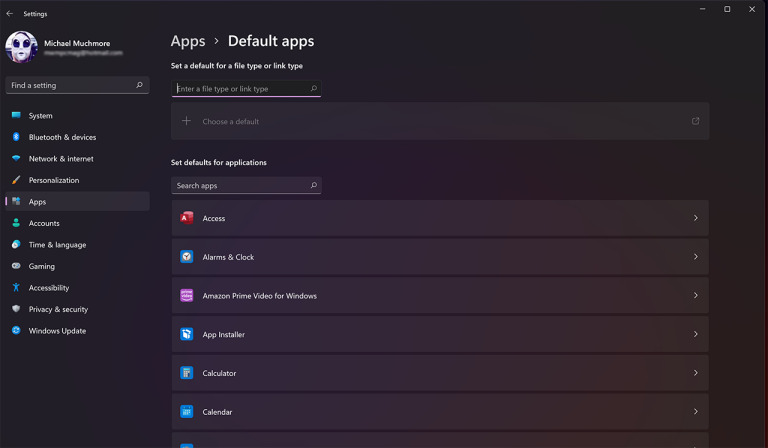Open the Gaming controller icon
768x448 pixels.
point(16,266)
